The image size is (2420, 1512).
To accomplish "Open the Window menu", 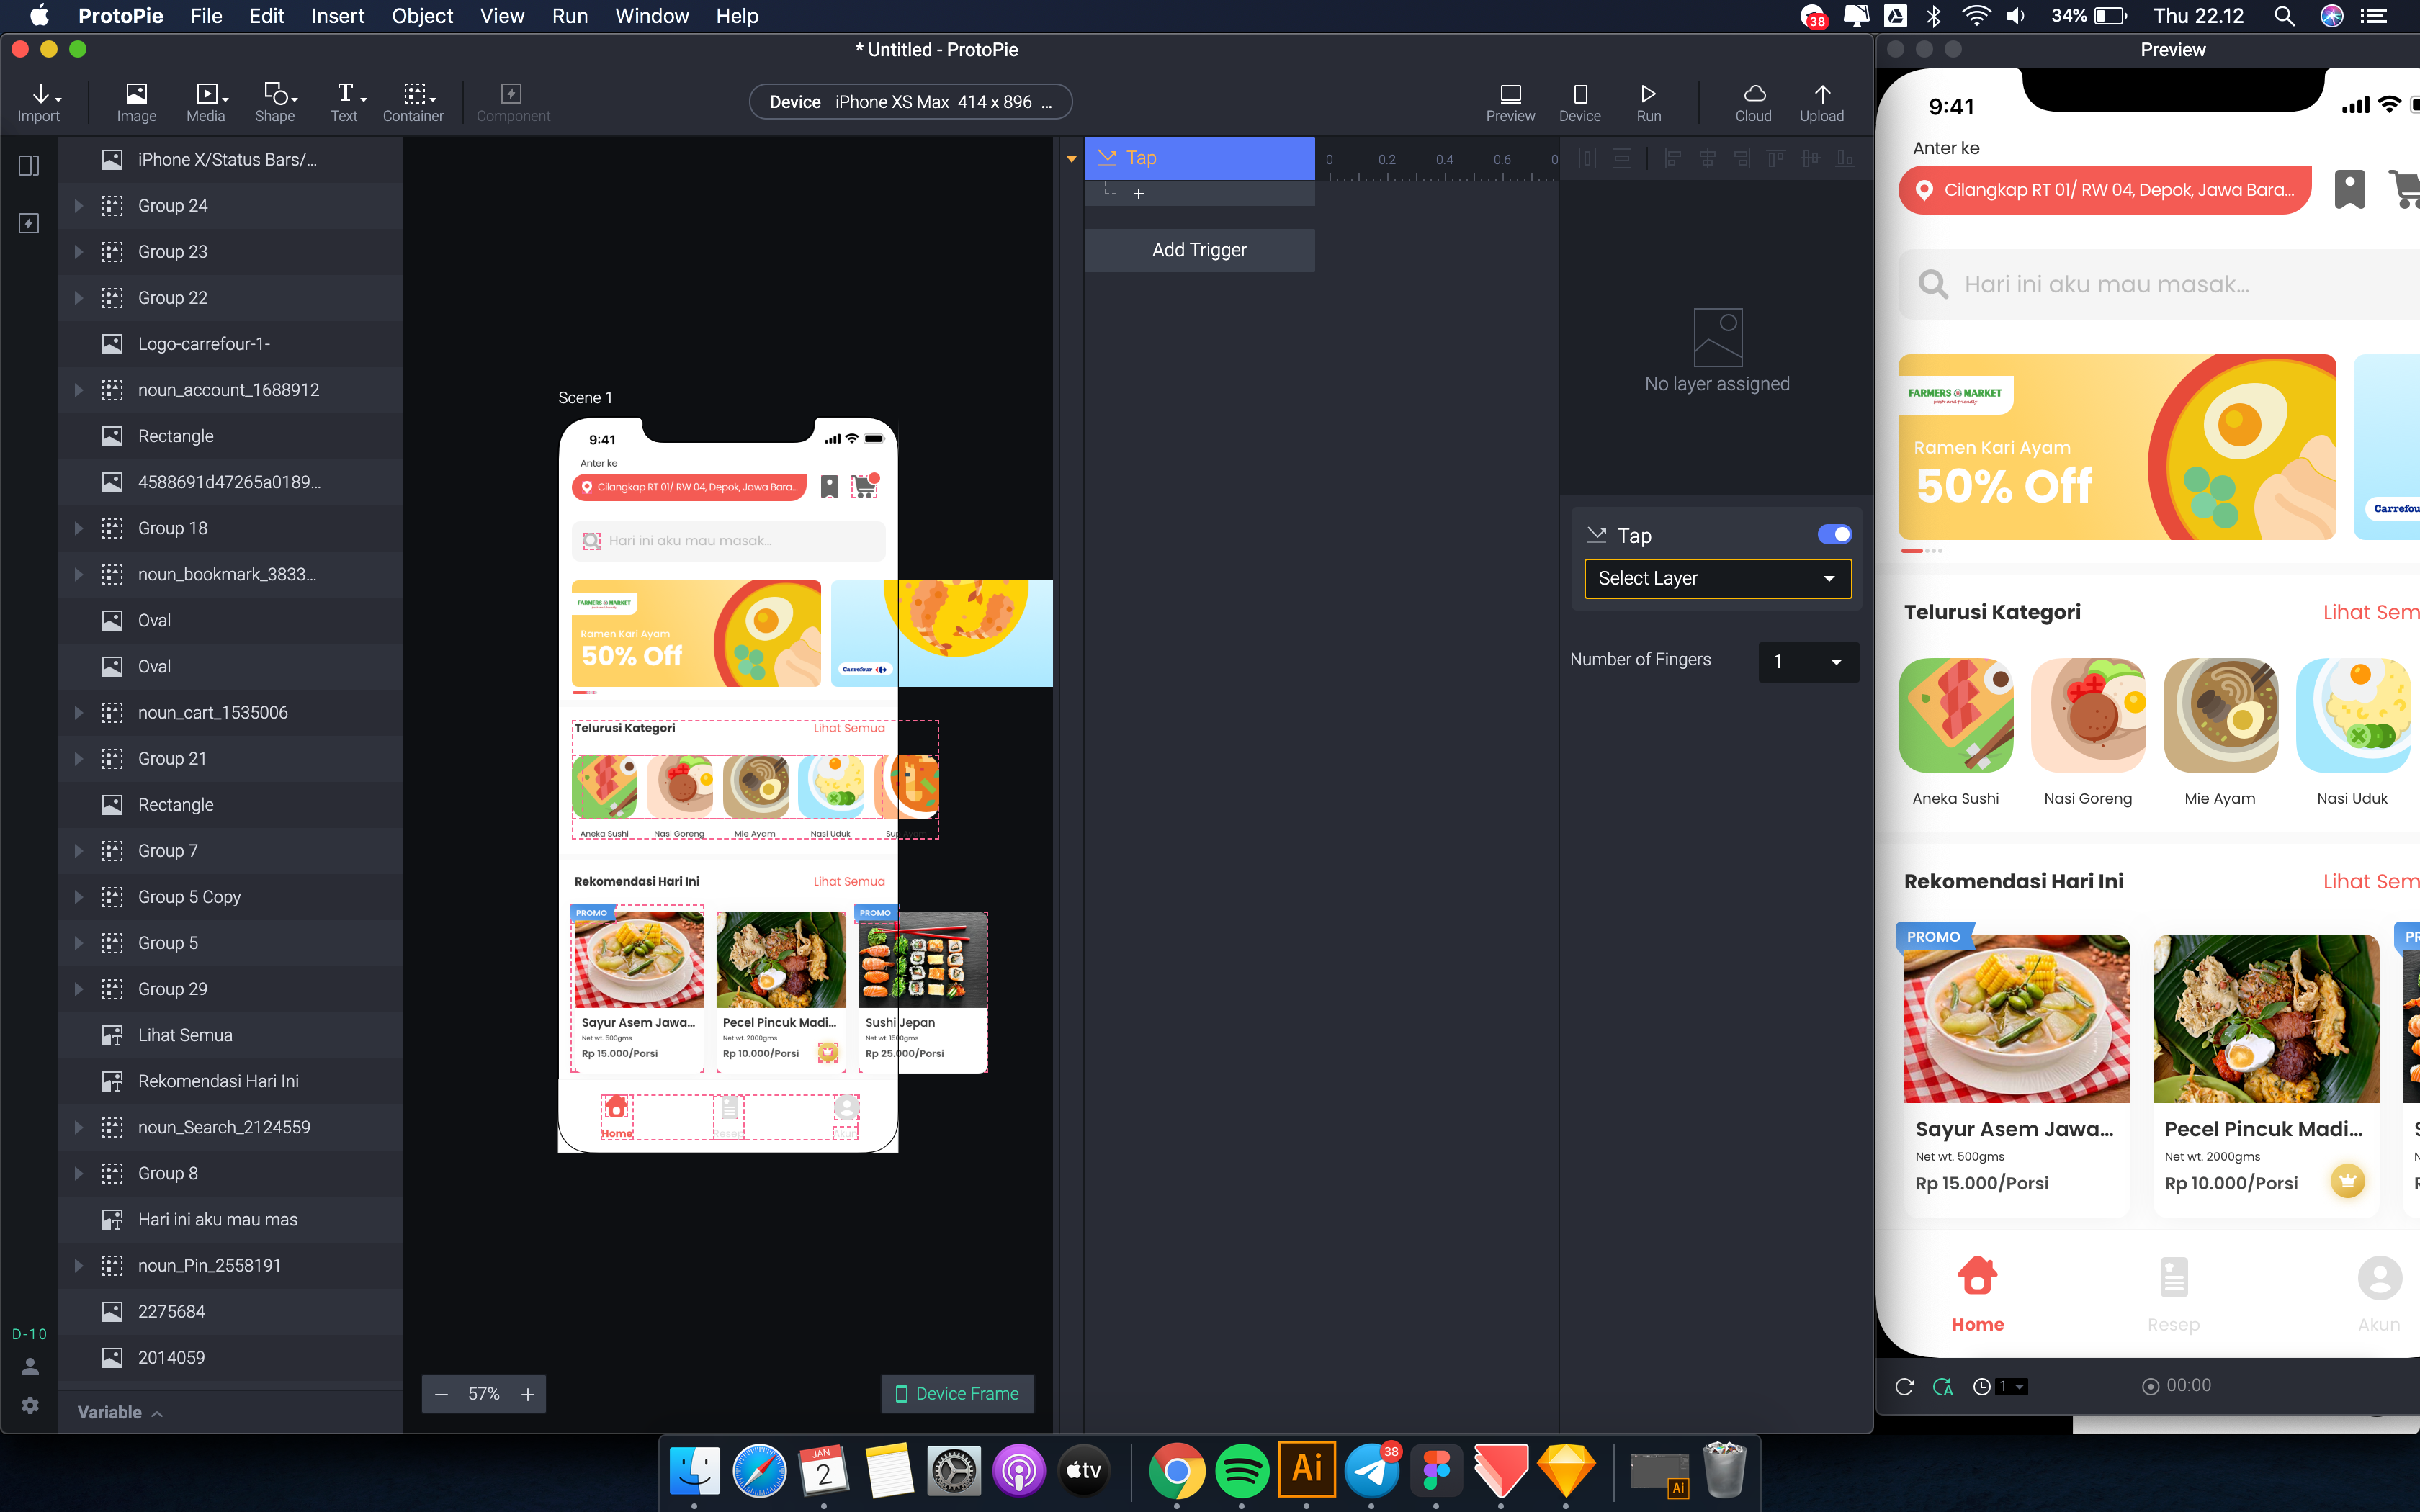I will (652, 16).
